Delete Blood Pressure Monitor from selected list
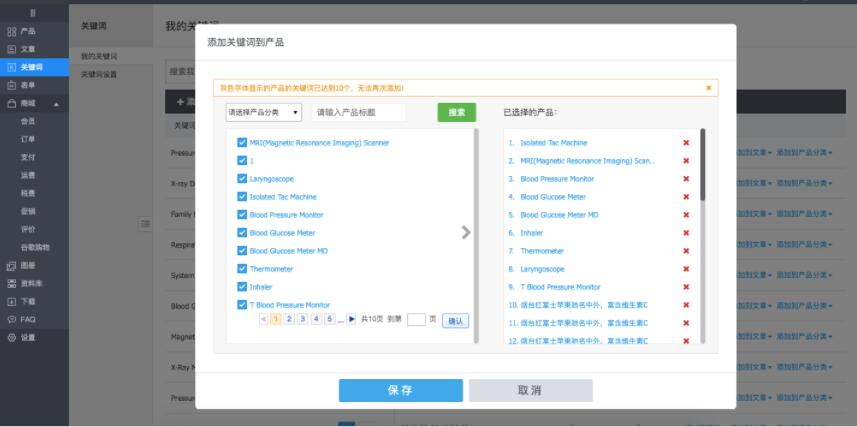Viewport: 857px width, 427px height. click(686, 179)
